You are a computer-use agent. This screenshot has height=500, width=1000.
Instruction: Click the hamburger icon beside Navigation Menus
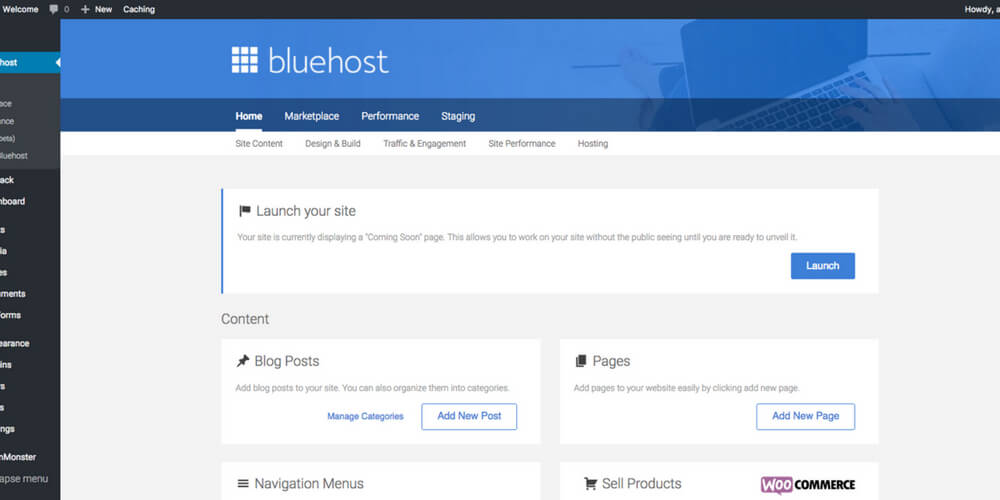pos(243,484)
